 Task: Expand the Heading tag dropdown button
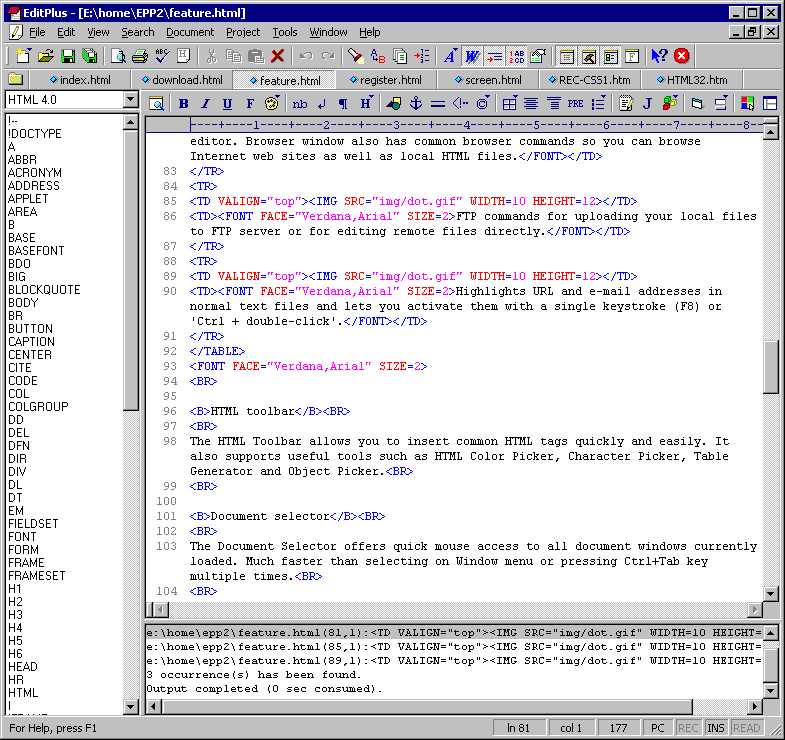pyautogui.click(x=367, y=103)
